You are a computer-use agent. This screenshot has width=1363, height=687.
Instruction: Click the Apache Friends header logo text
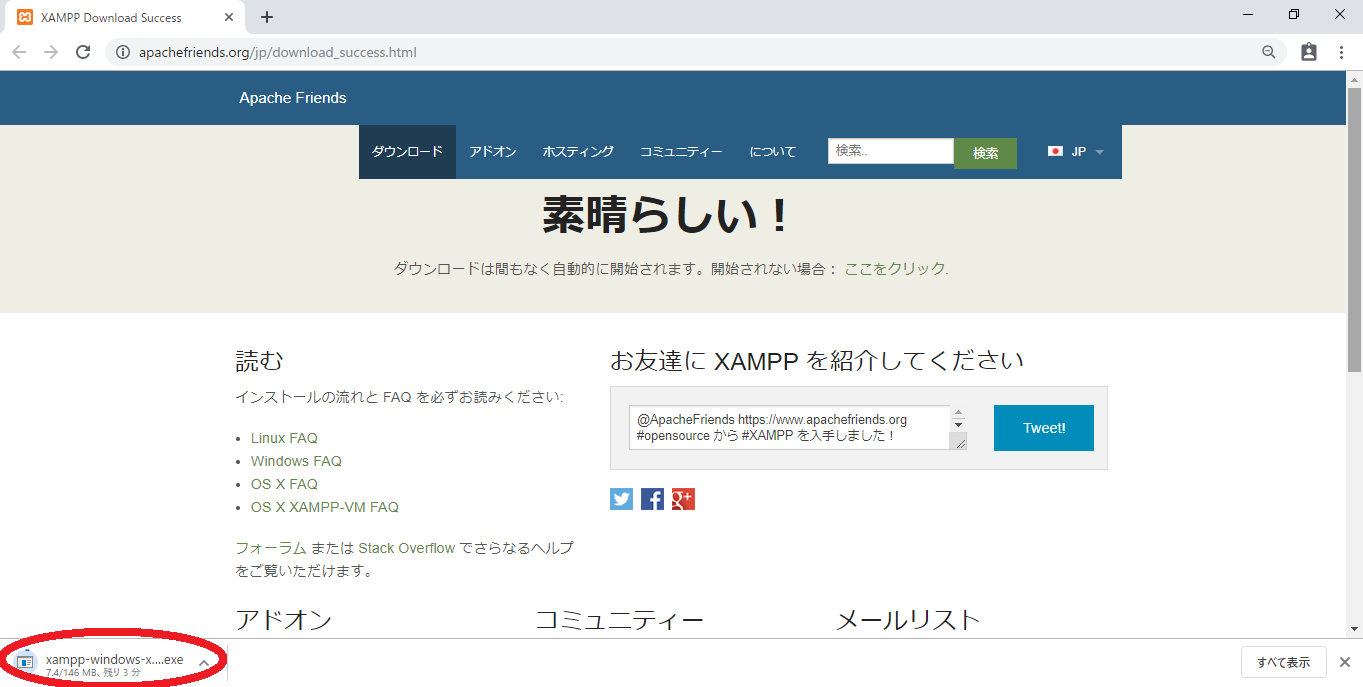click(x=293, y=98)
